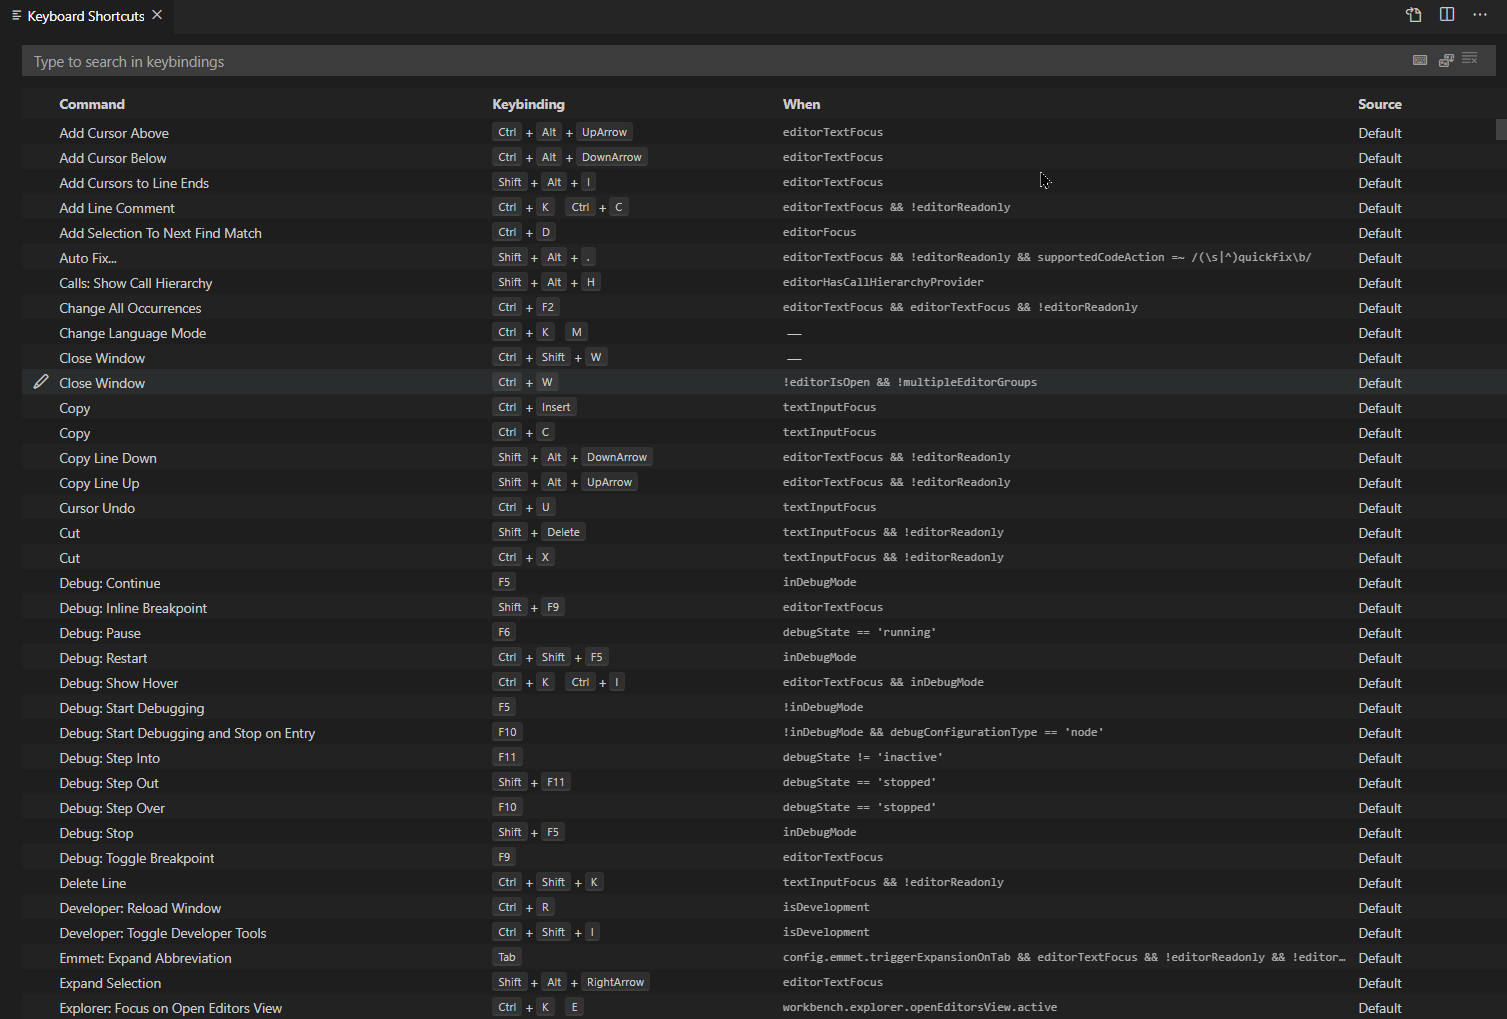Click the Sort by Precedence icon
The height and width of the screenshot is (1019, 1507).
[x=1446, y=59]
